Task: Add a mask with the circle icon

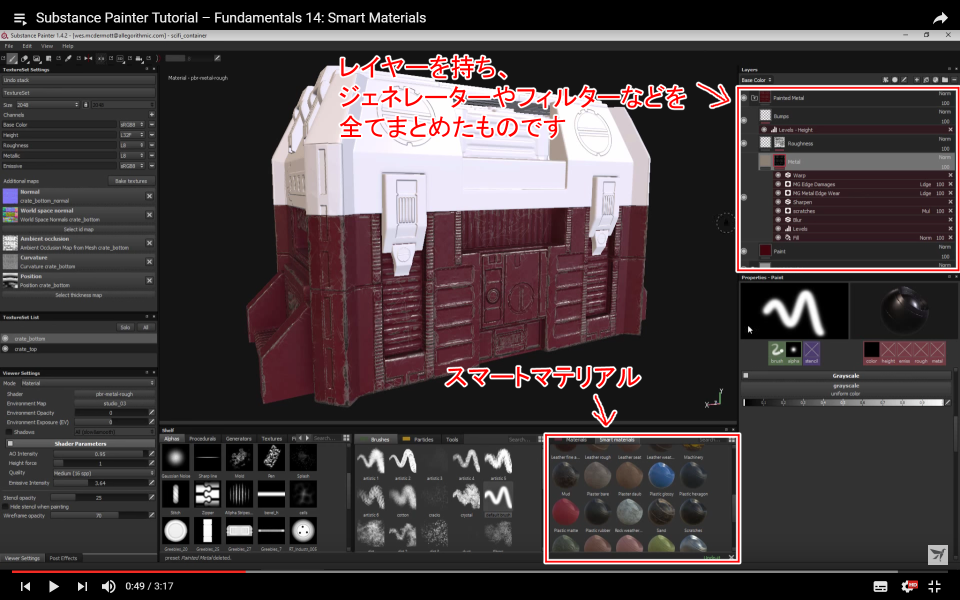Action: 894,80
